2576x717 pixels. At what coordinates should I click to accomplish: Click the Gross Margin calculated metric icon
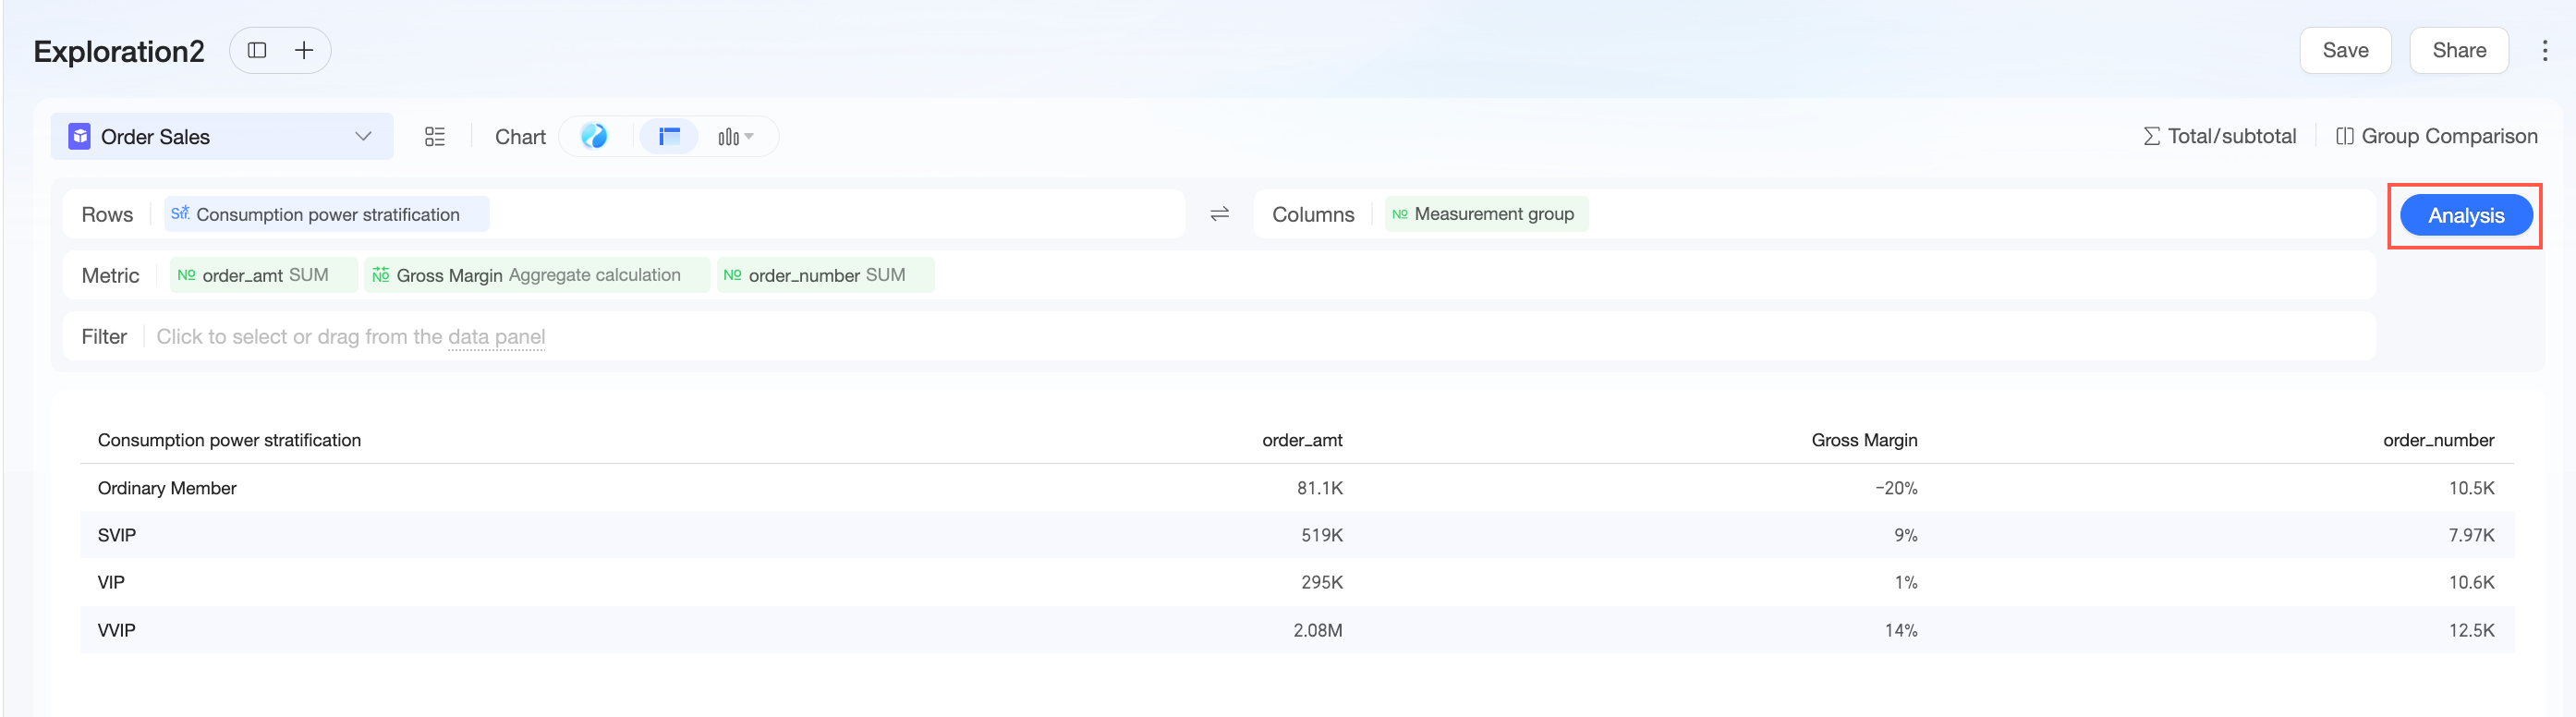[381, 275]
